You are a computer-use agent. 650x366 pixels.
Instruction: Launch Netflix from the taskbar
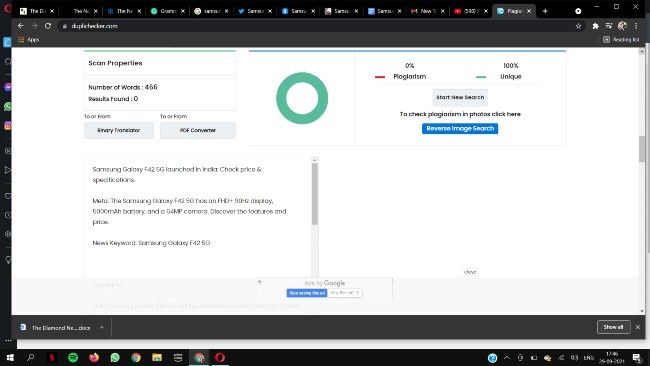coord(52,357)
